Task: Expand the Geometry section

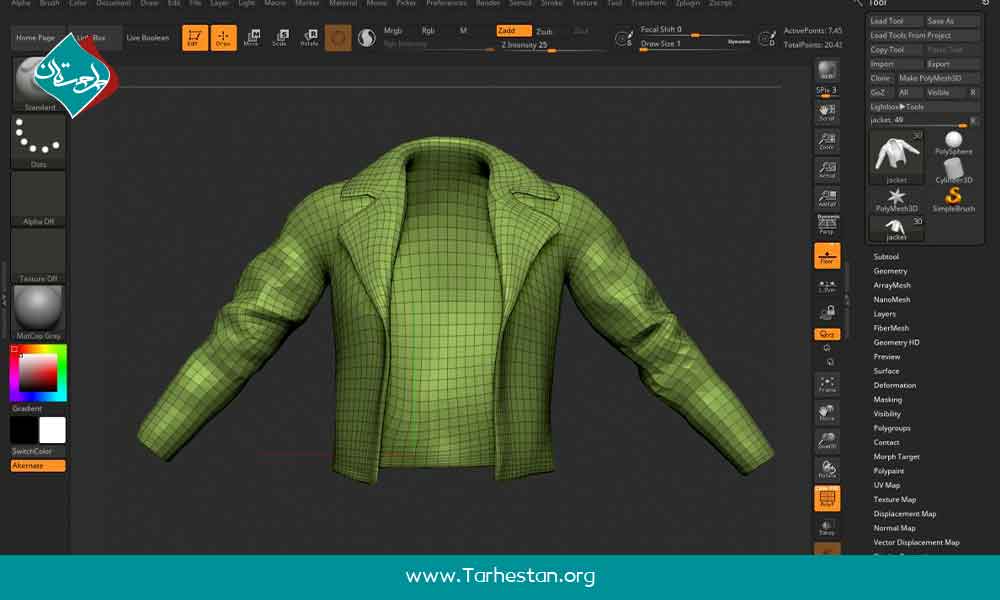Action: point(890,271)
